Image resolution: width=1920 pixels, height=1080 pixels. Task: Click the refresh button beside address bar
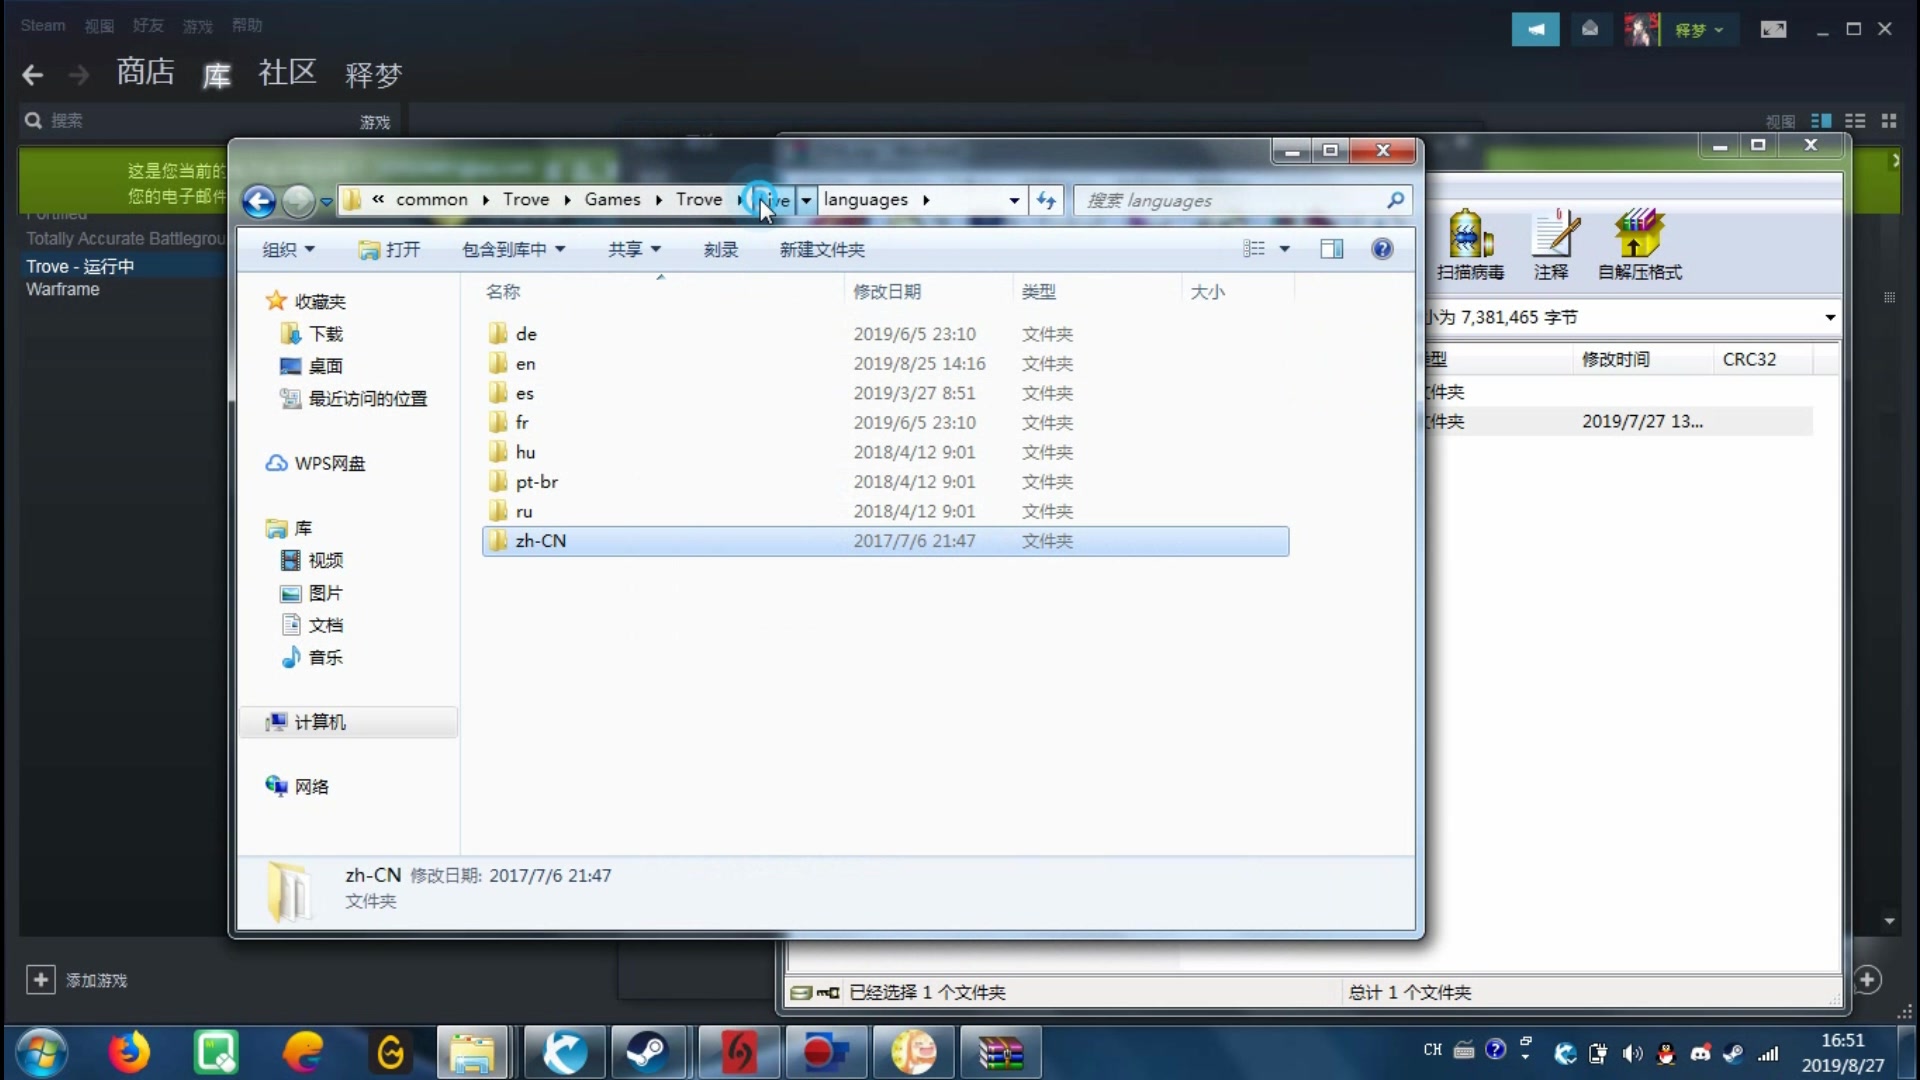tap(1046, 200)
